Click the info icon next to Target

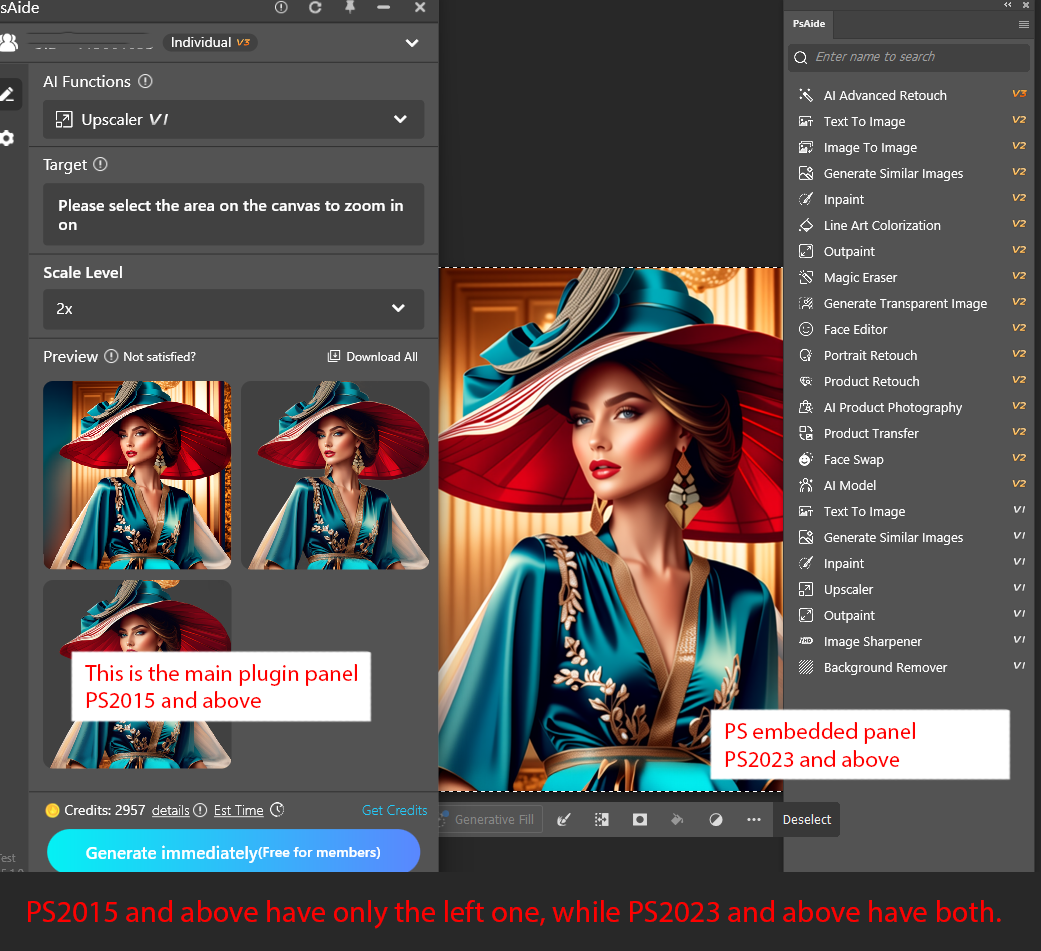point(100,165)
